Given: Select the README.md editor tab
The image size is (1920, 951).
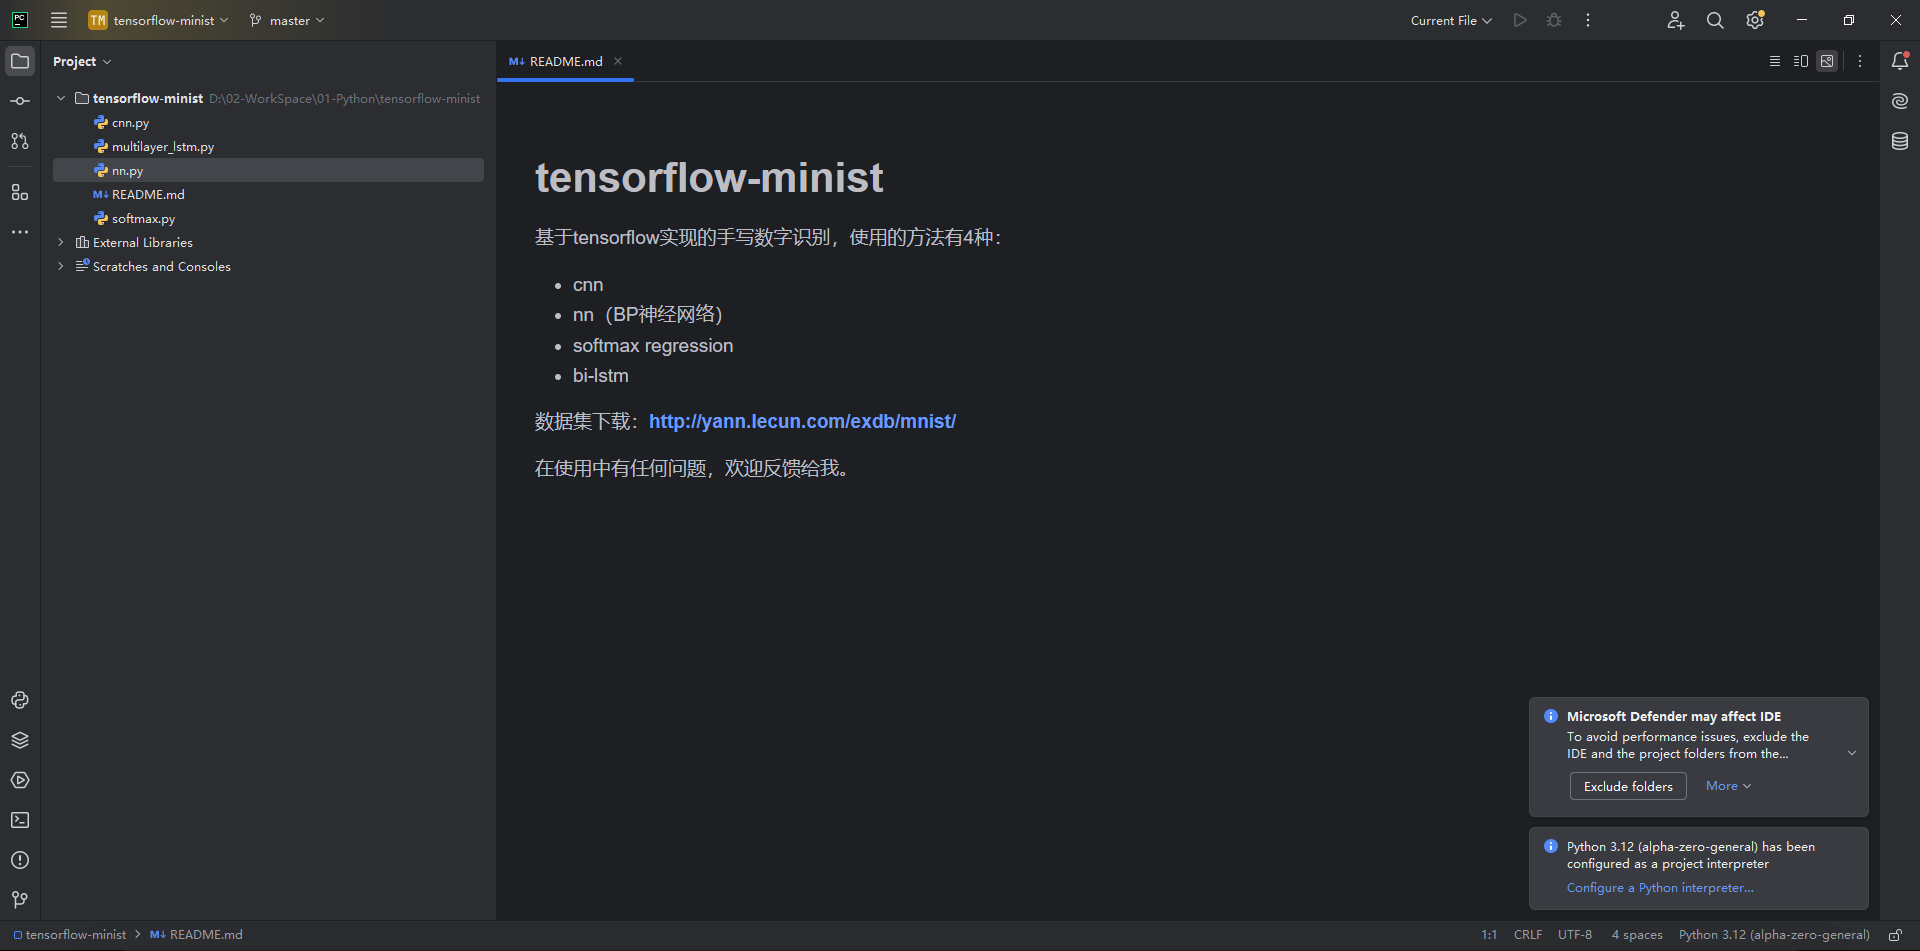Looking at the screenshot, I should coord(565,61).
